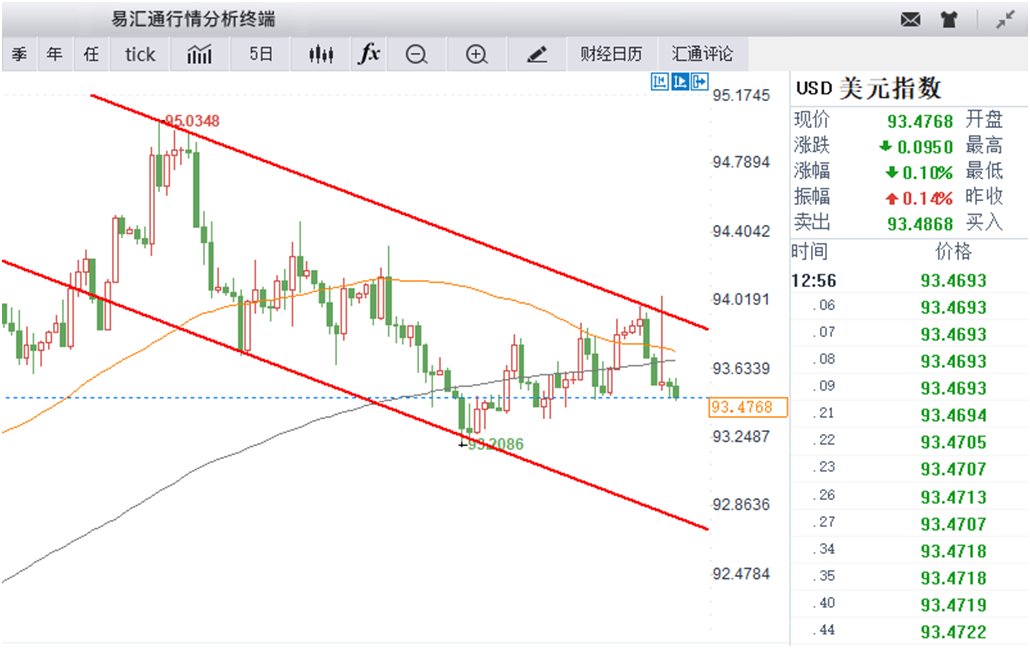Click the 12:56 tick row in price list
Screen dimensions: 1030x648
point(909,281)
